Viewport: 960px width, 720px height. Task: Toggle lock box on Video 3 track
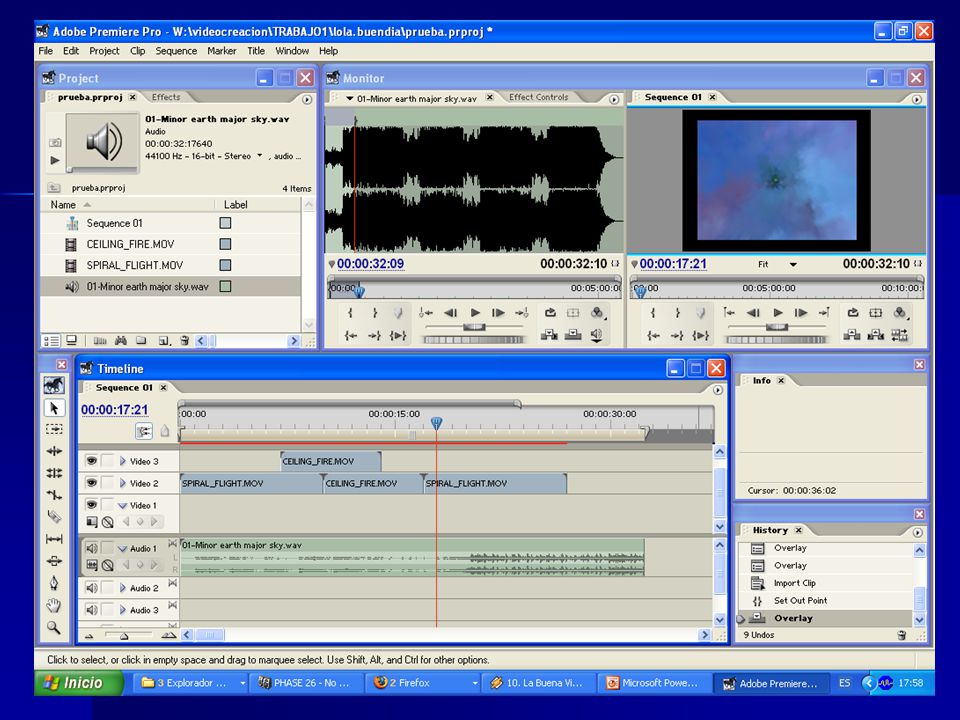[x=108, y=460]
